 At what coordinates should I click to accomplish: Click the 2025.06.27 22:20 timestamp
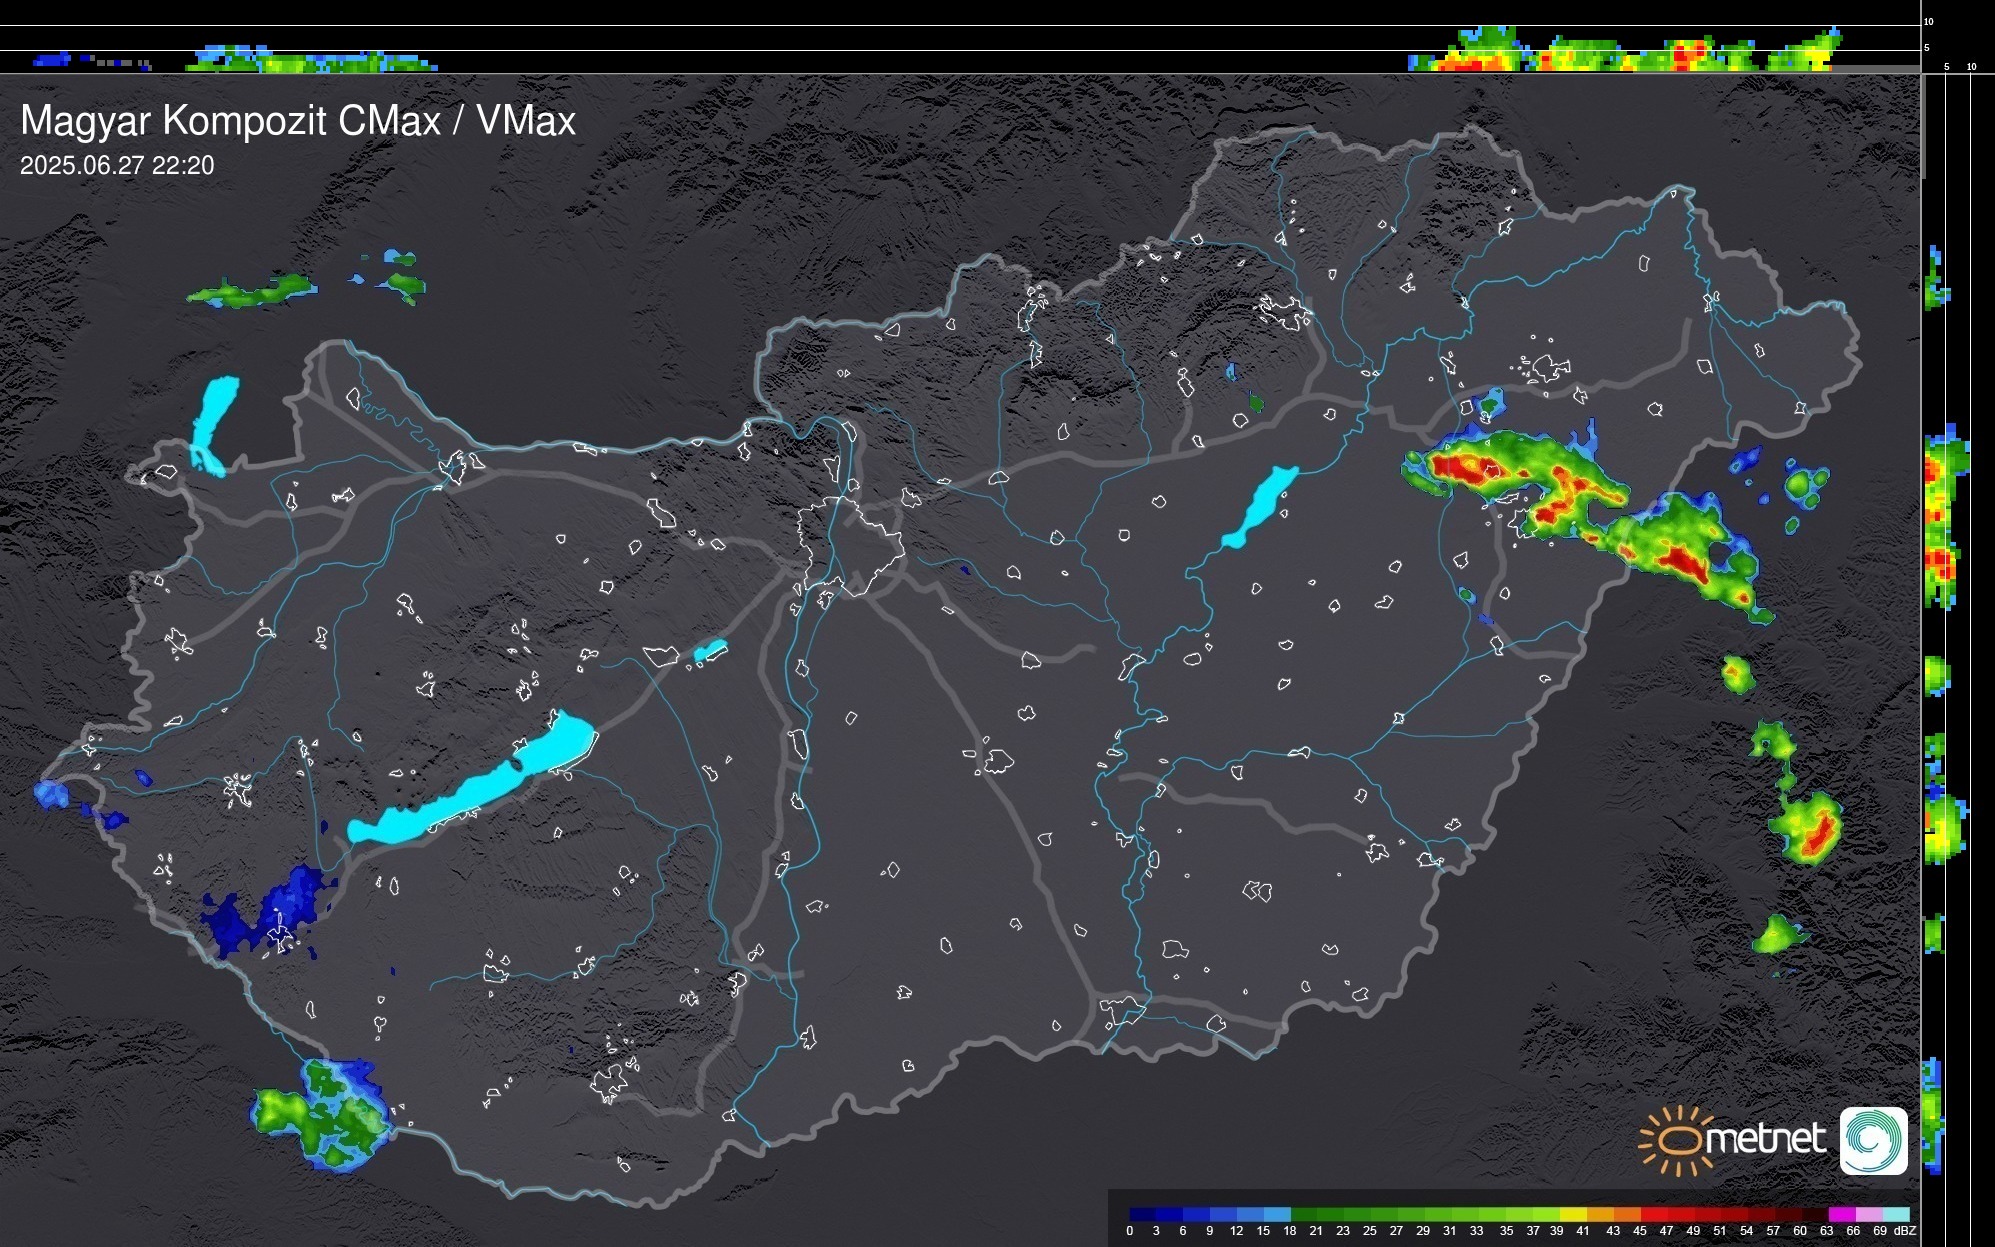click(x=117, y=166)
